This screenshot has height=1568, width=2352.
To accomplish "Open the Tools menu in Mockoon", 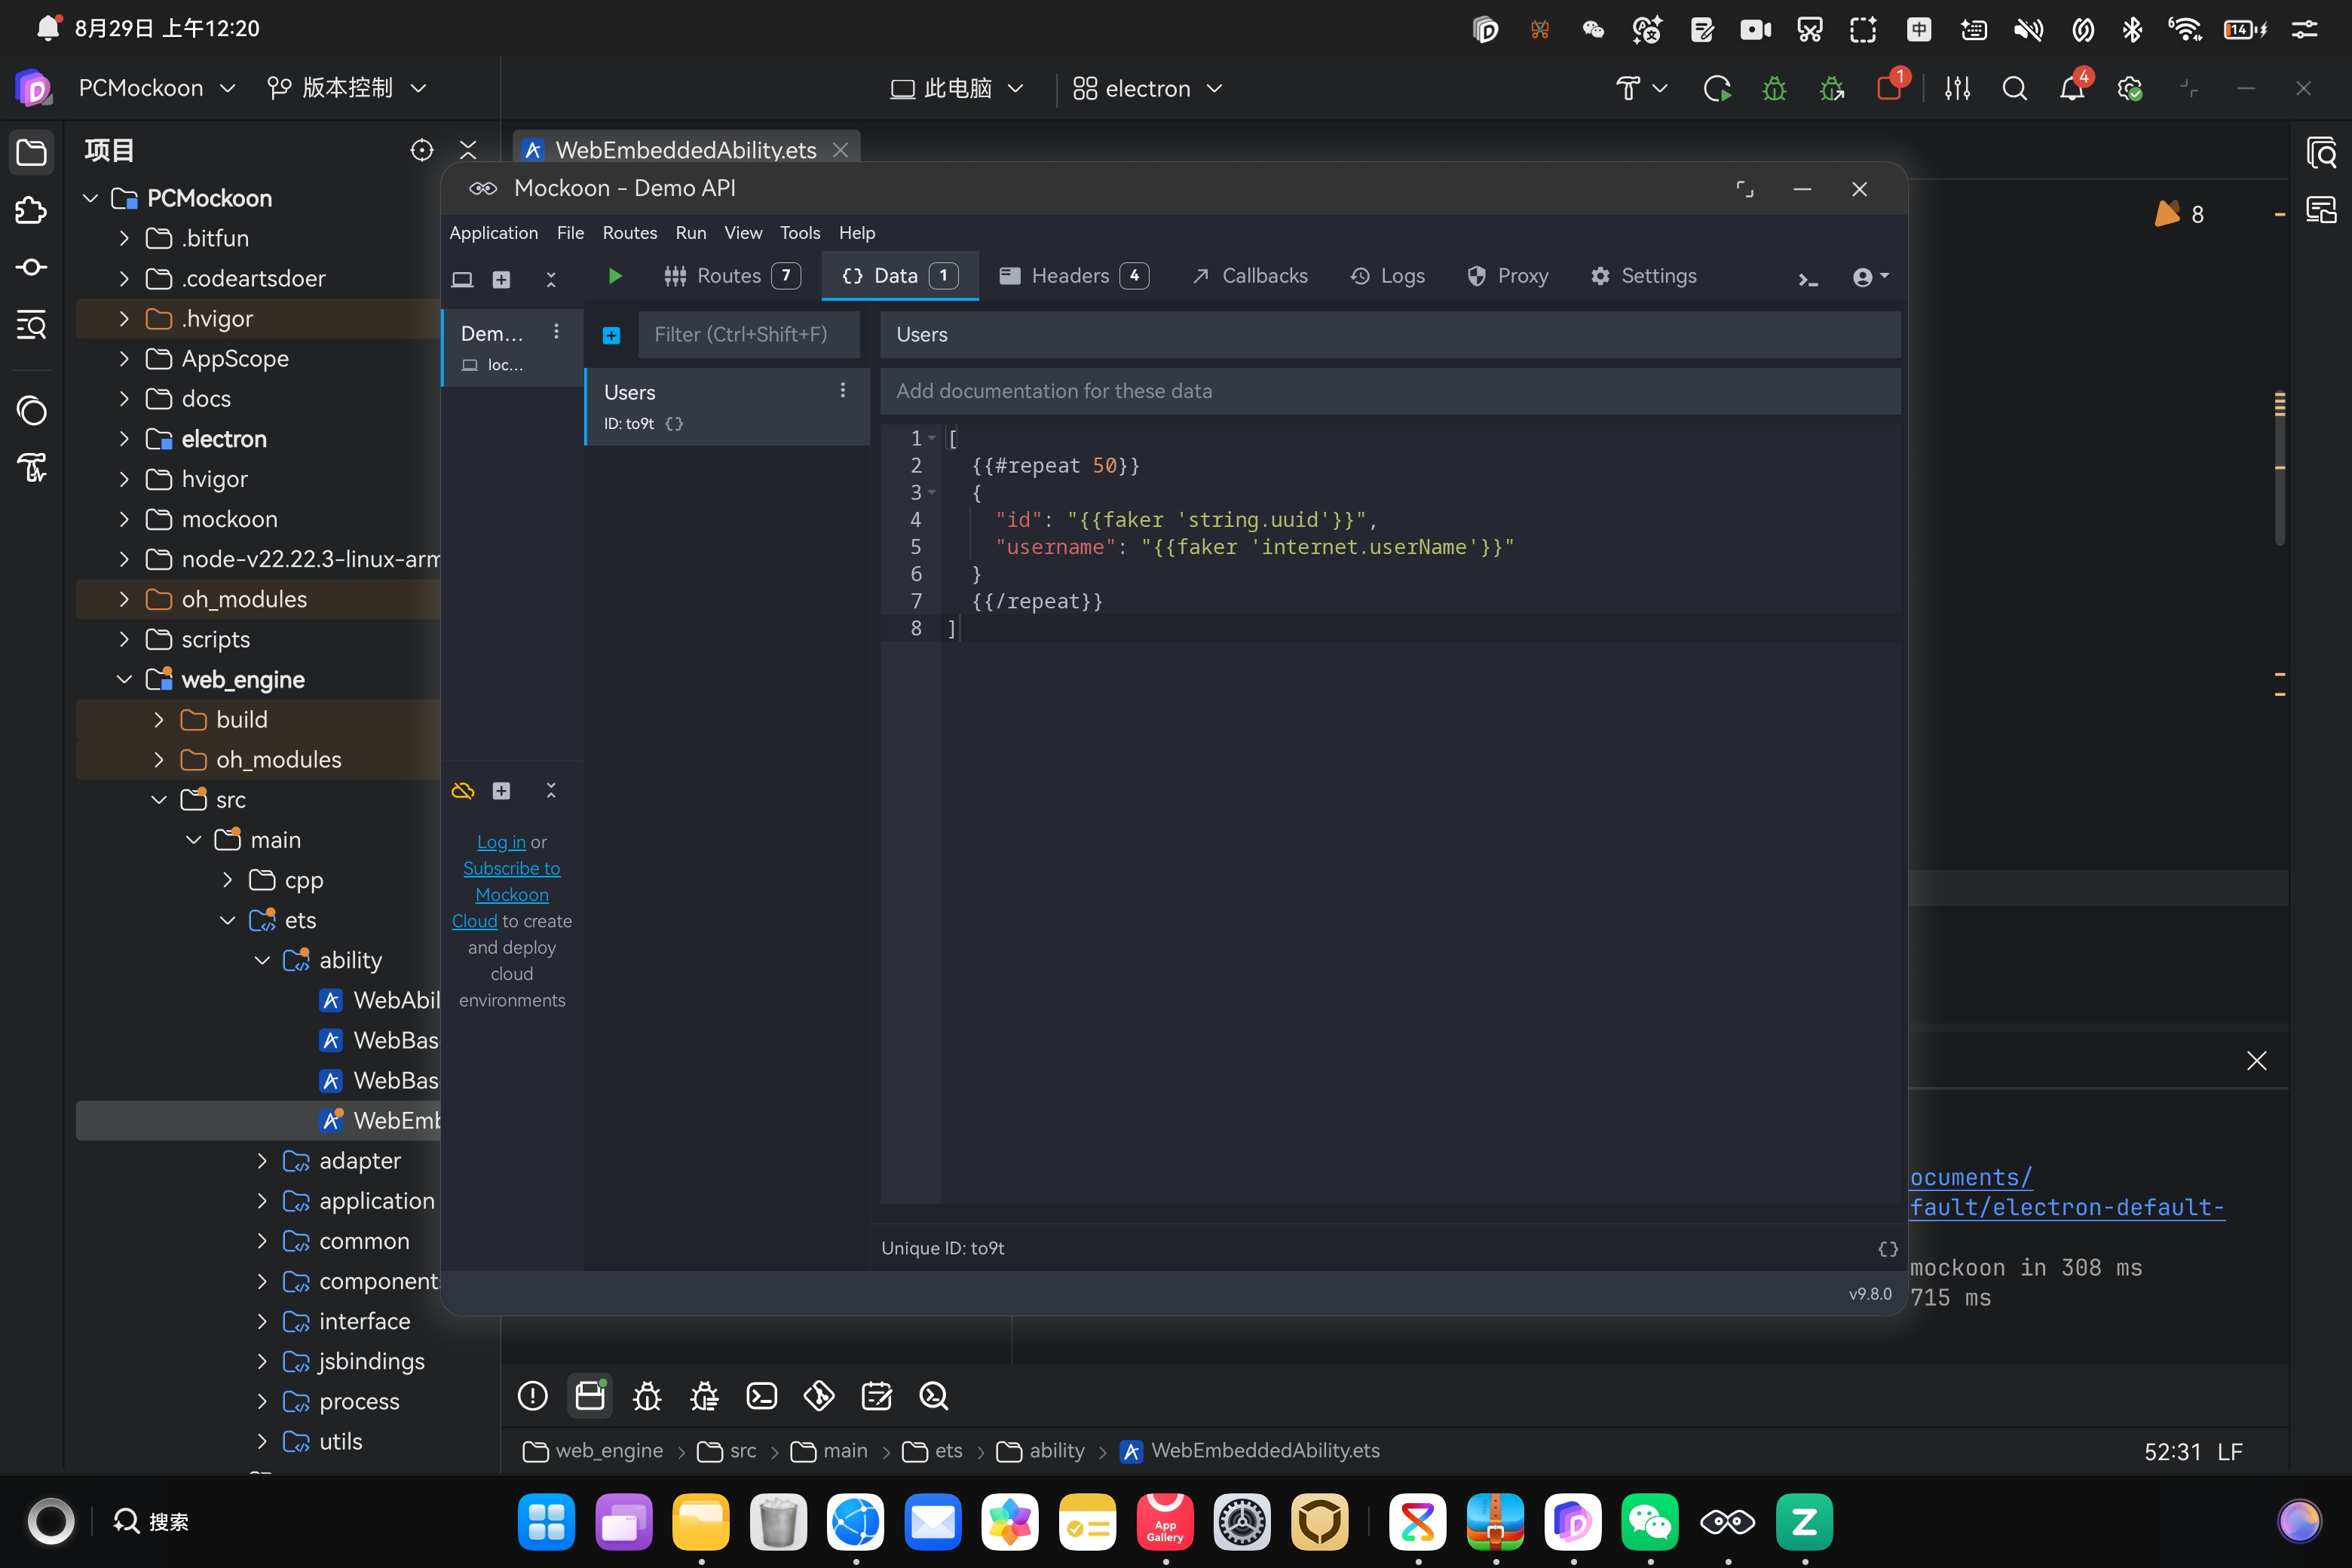I will pos(800,233).
